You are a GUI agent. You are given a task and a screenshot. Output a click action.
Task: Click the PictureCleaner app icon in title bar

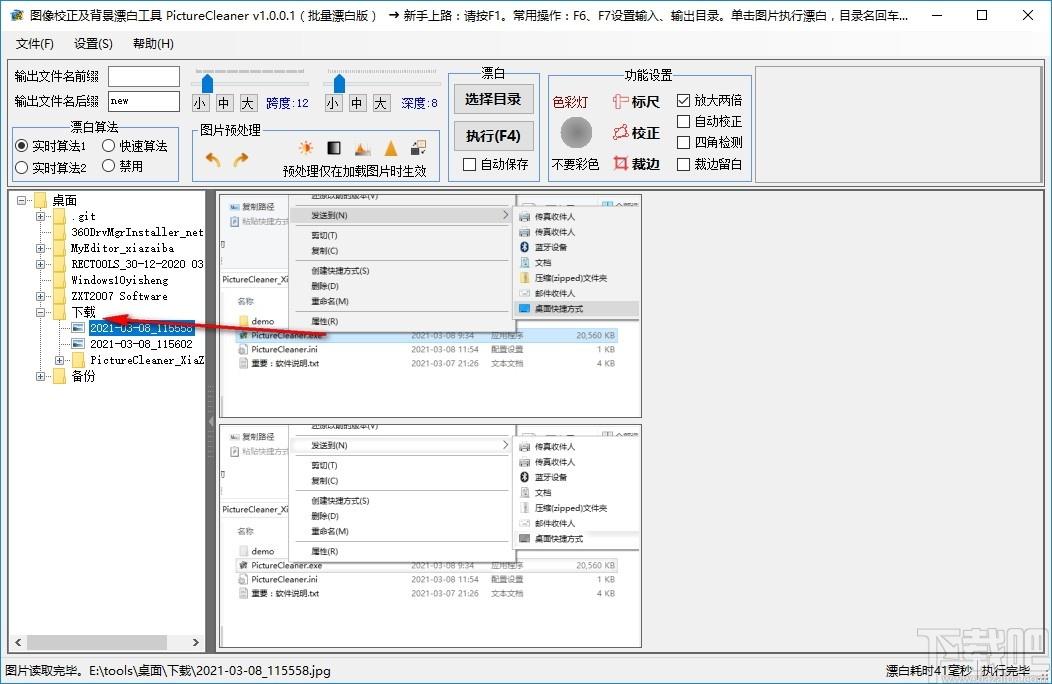point(16,15)
